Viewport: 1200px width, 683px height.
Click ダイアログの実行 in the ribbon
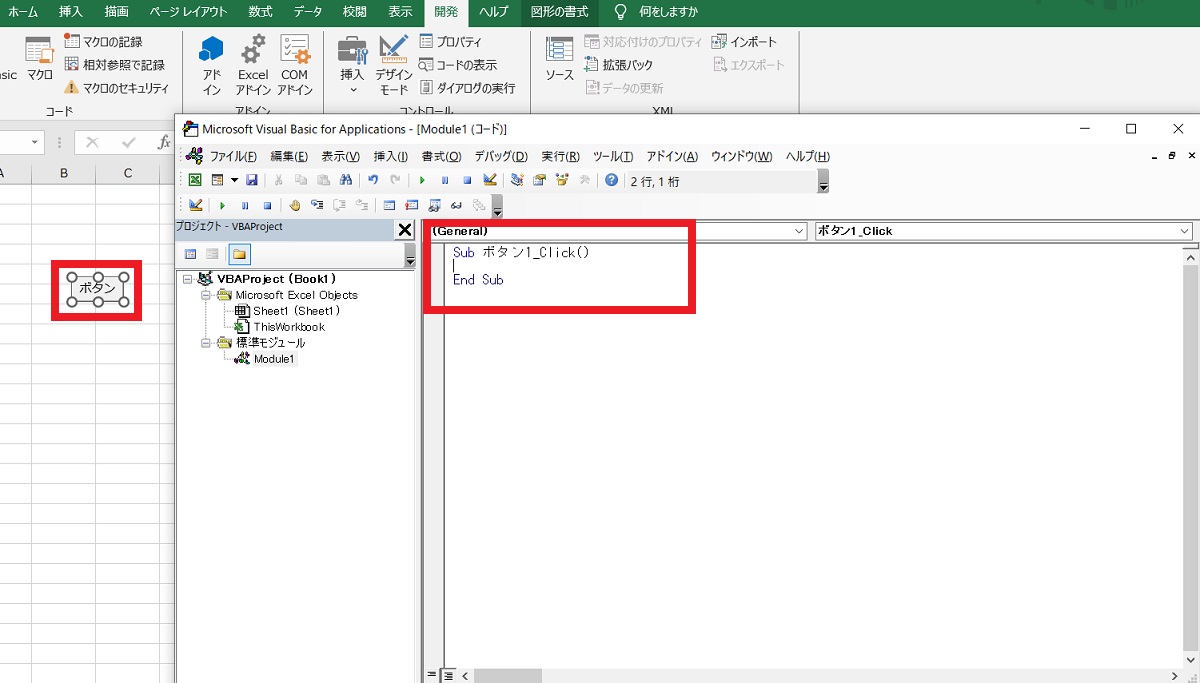[467, 88]
